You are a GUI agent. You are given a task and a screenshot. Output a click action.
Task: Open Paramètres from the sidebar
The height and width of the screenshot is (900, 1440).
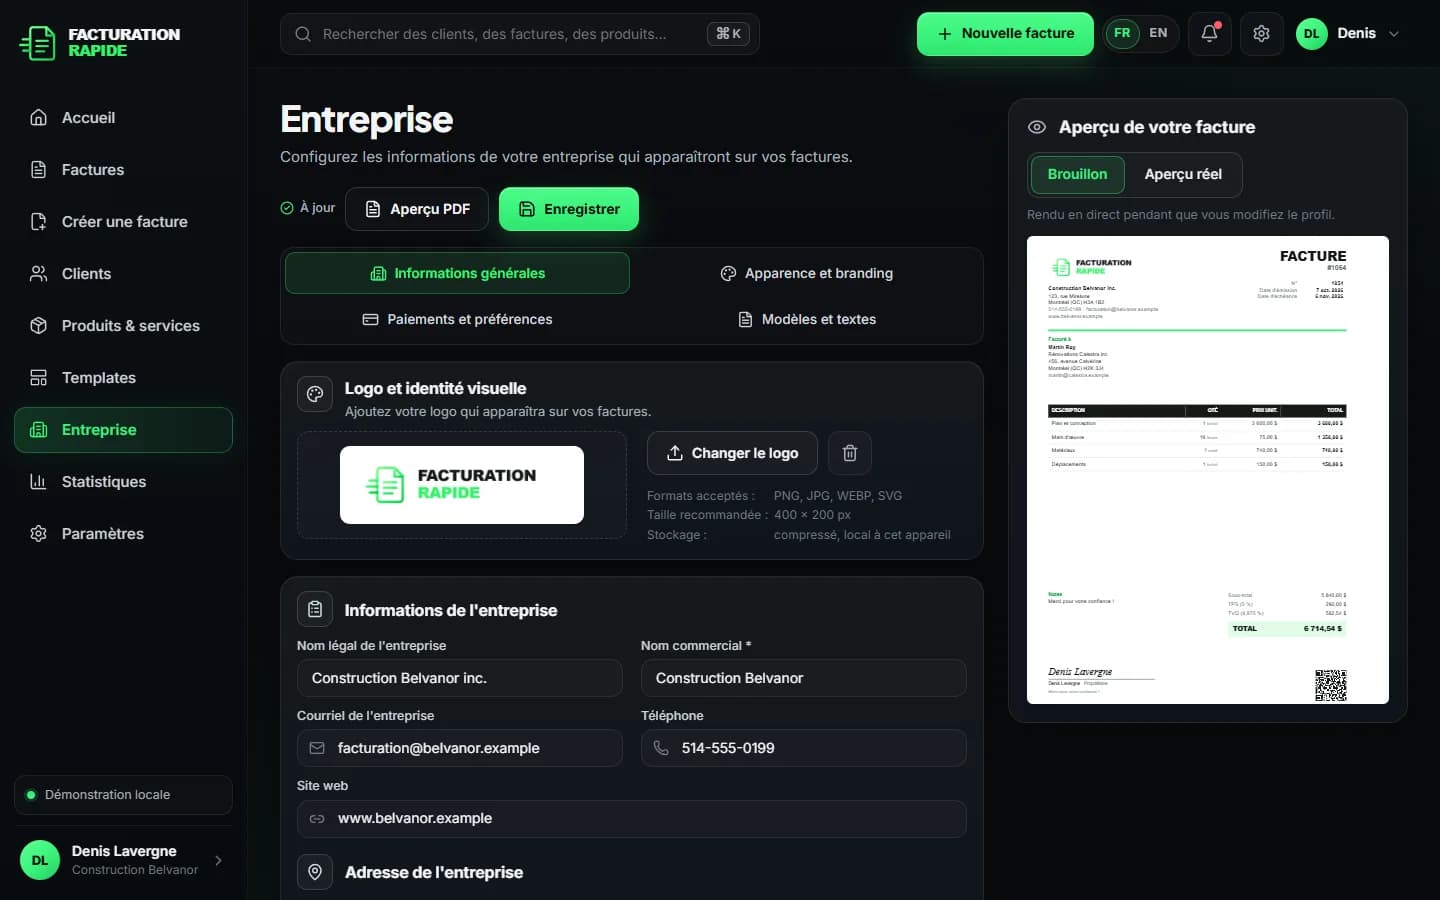pyautogui.click(x=123, y=534)
